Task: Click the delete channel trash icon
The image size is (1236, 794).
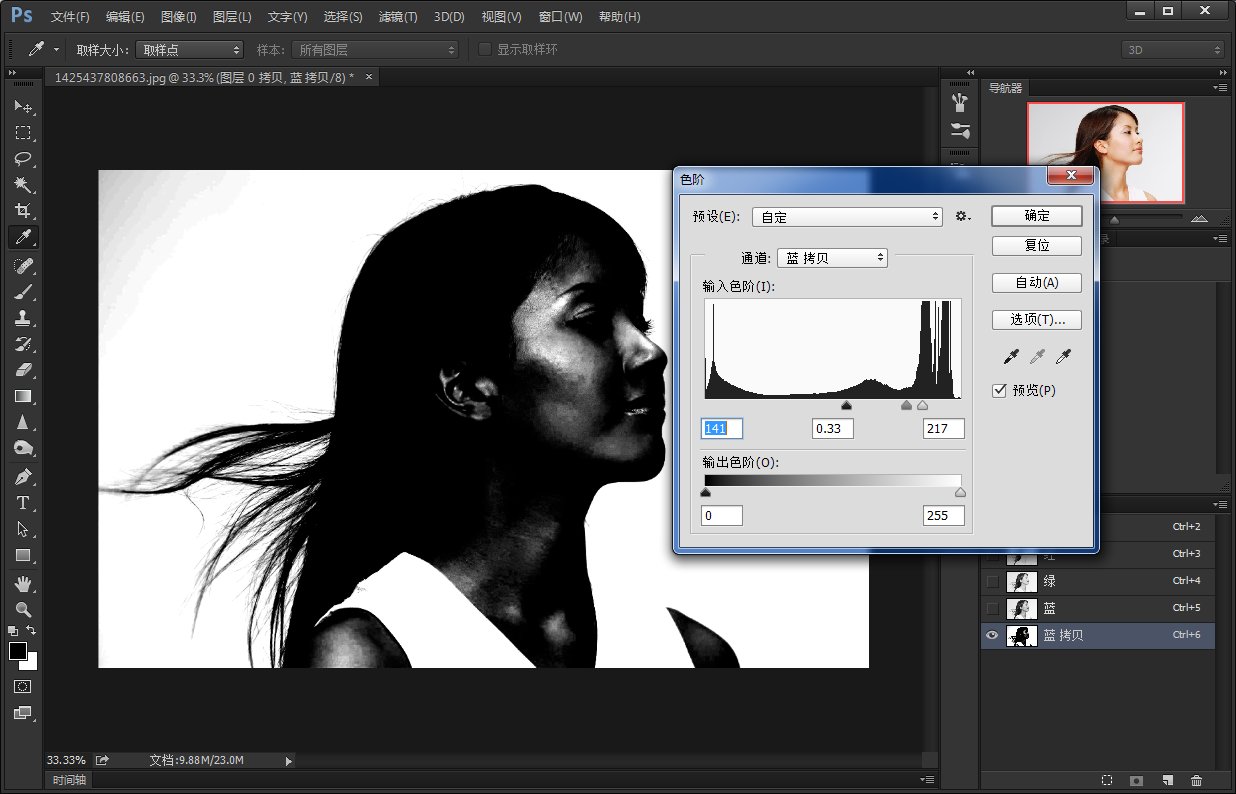Action: tap(1196, 780)
